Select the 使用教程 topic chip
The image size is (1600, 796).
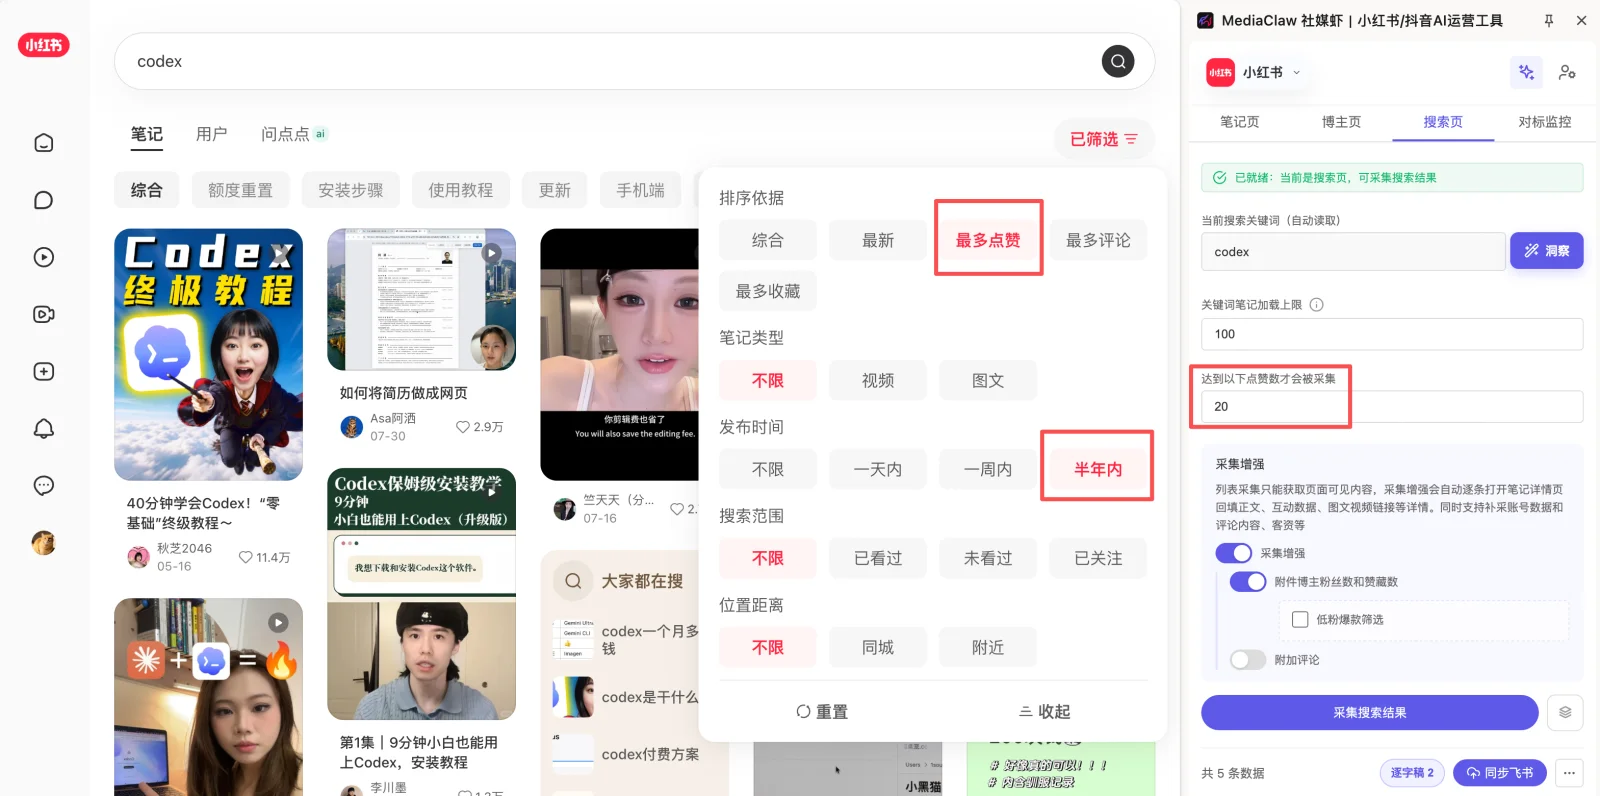(x=460, y=190)
